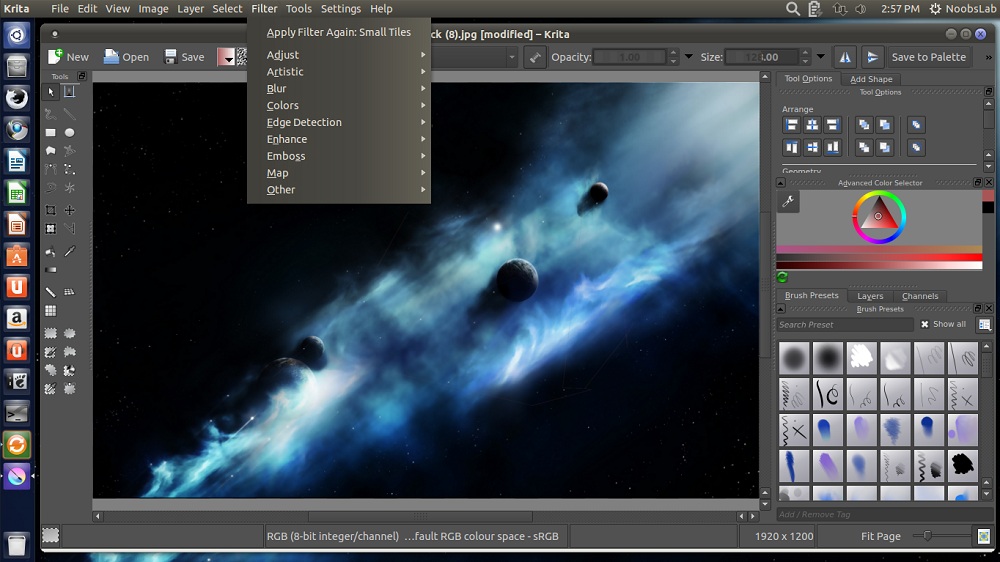
Task: Click the preset view mode icon
Action: pos(984,325)
